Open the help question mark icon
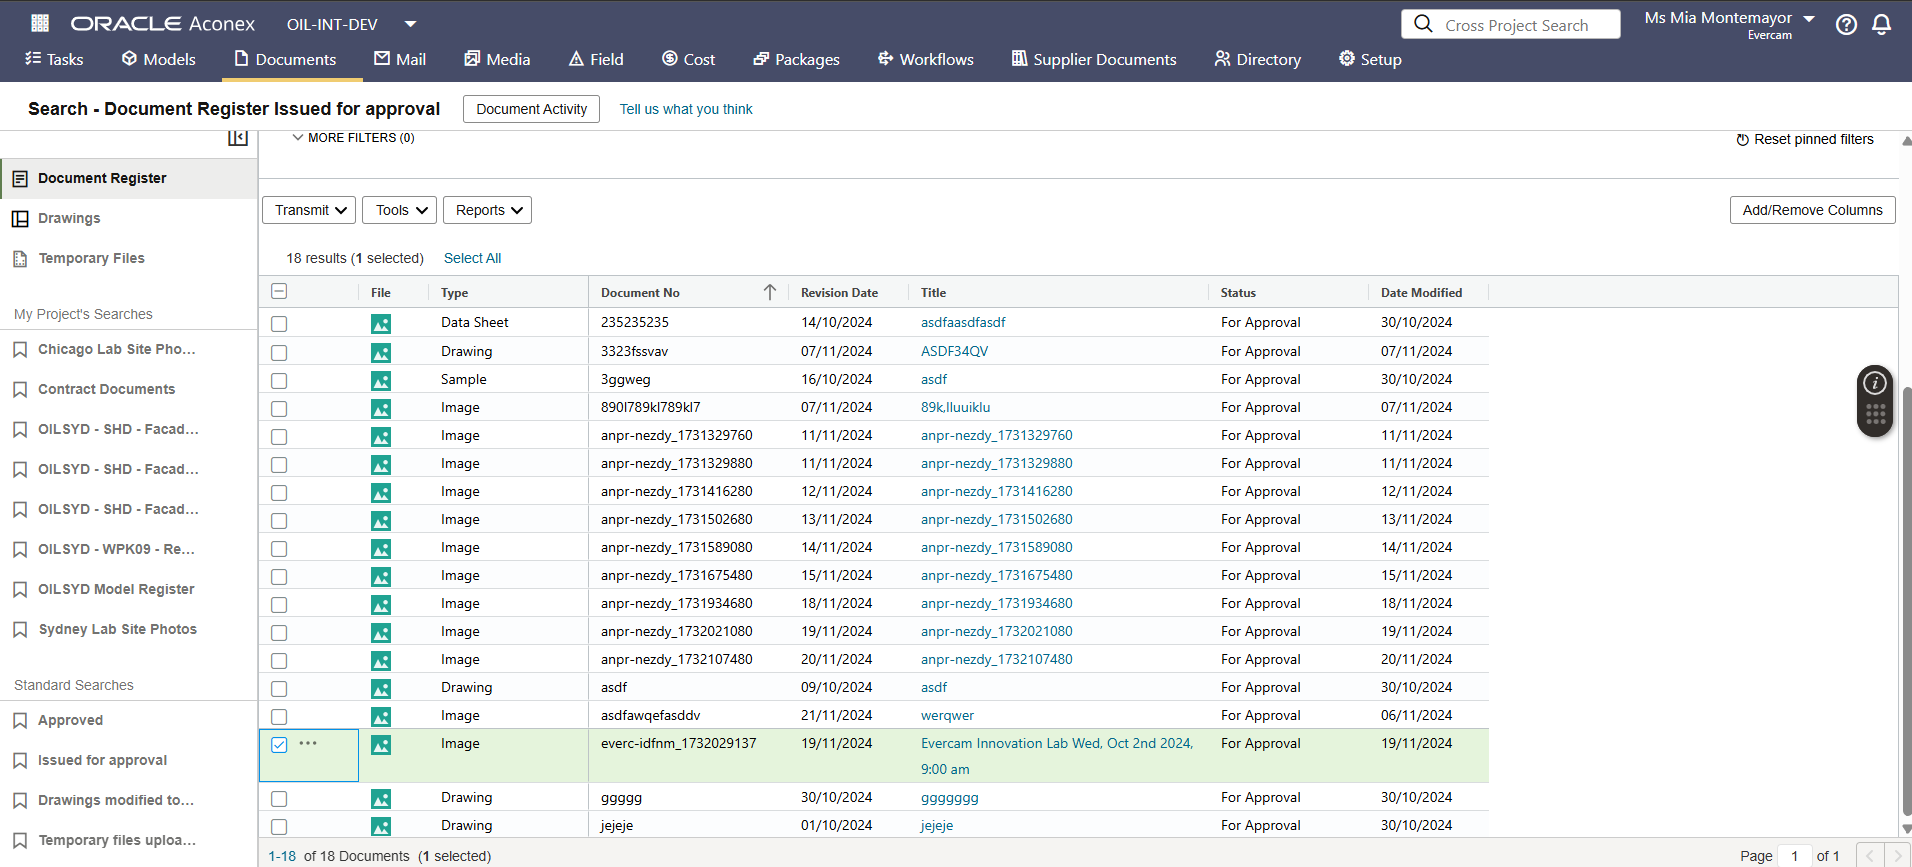This screenshot has height=867, width=1912. pos(1846,25)
